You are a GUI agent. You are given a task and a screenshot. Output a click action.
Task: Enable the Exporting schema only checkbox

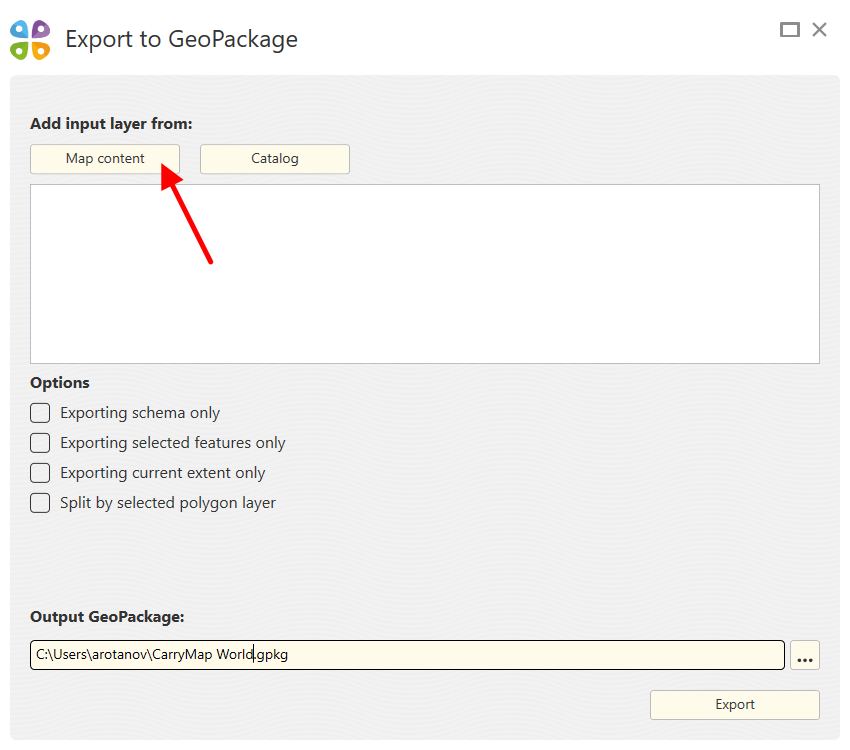[40, 413]
